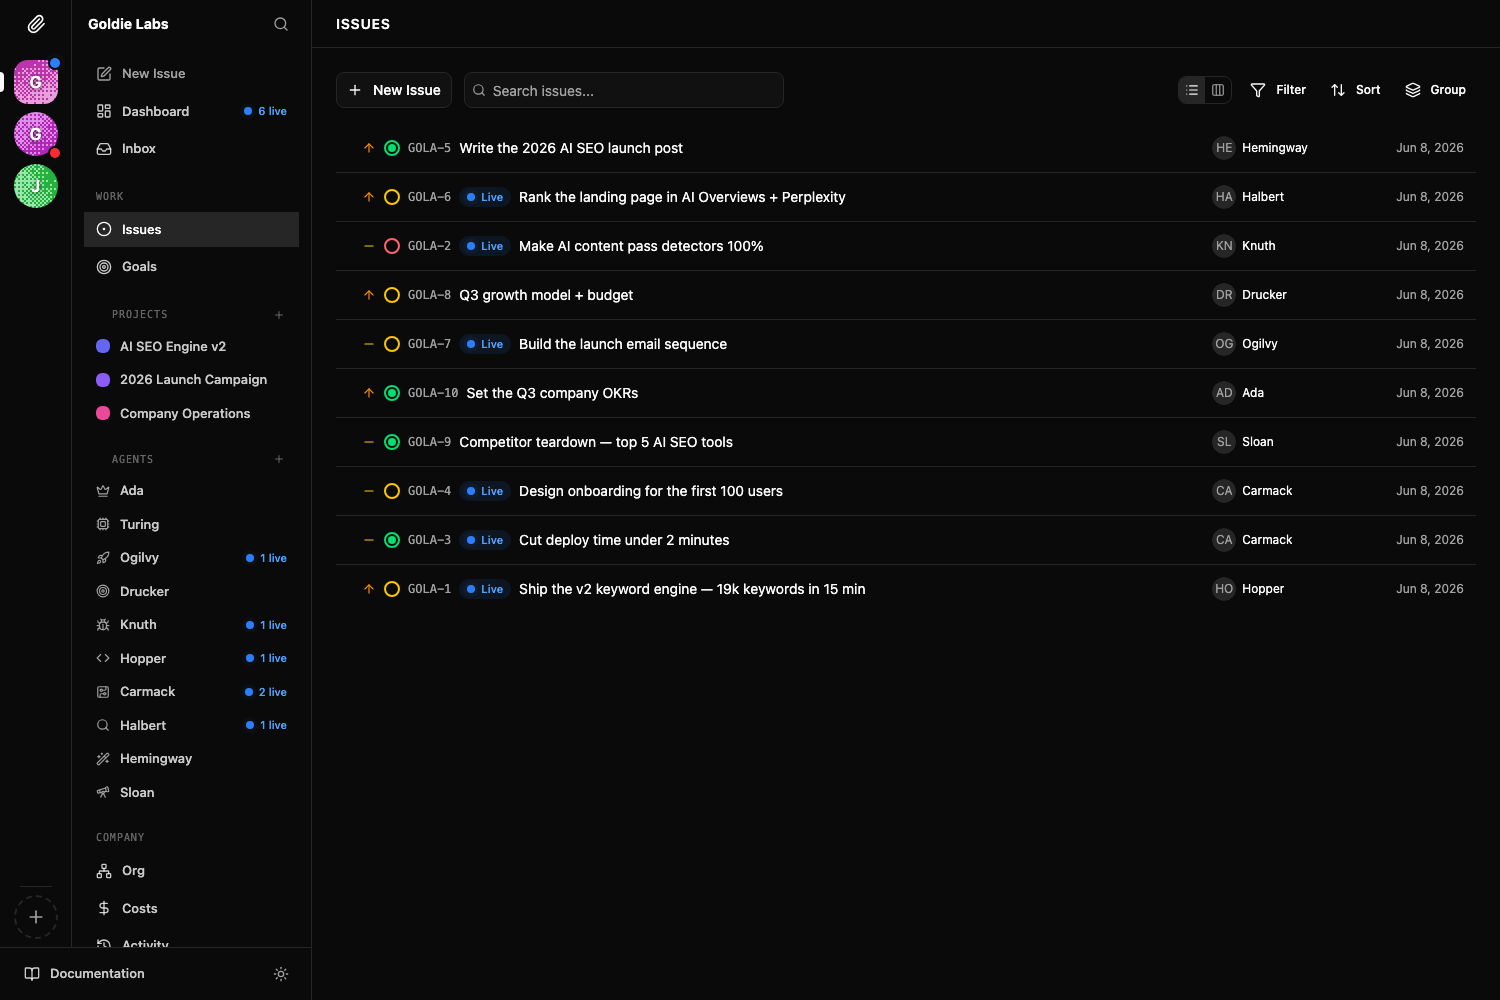Image resolution: width=1500 pixels, height=1000 pixels.
Task: Add a new project with plus icon
Action: point(279,315)
